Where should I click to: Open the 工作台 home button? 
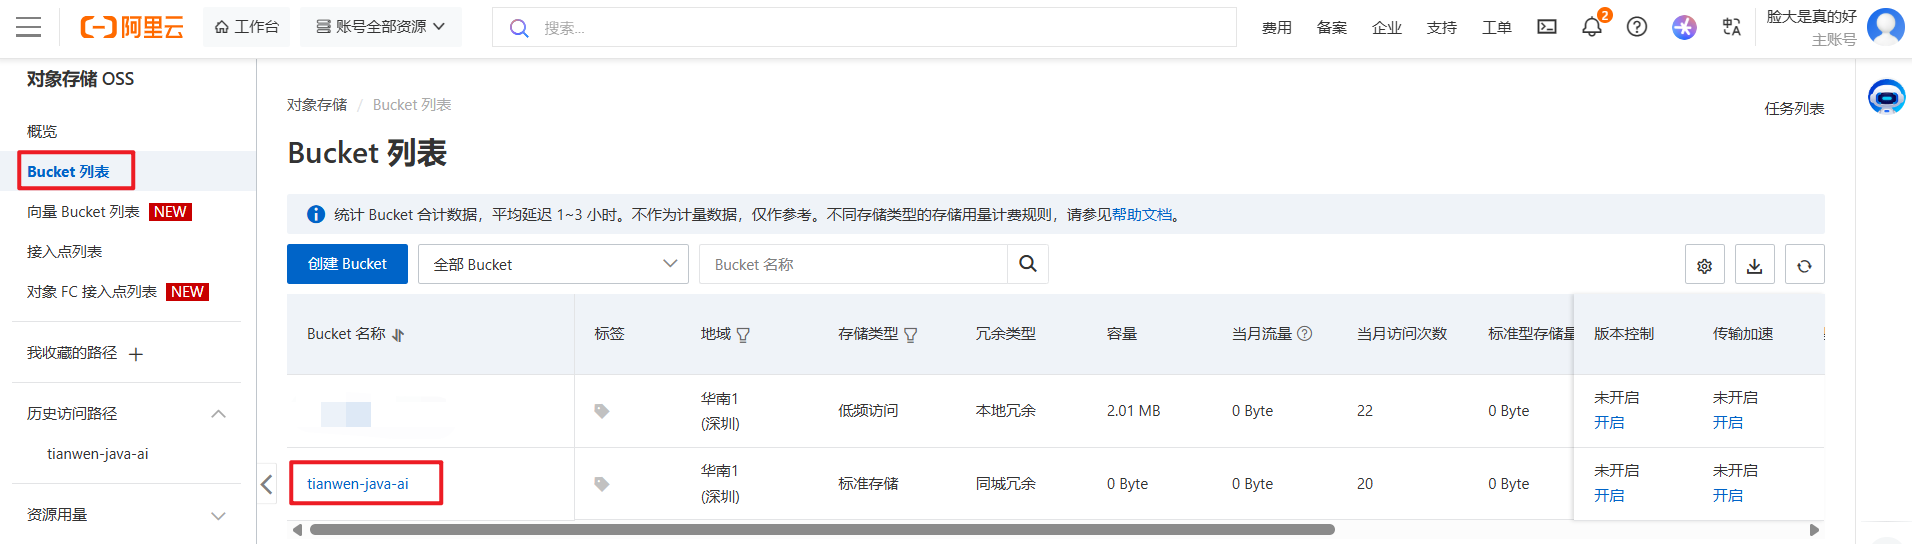[246, 27]
